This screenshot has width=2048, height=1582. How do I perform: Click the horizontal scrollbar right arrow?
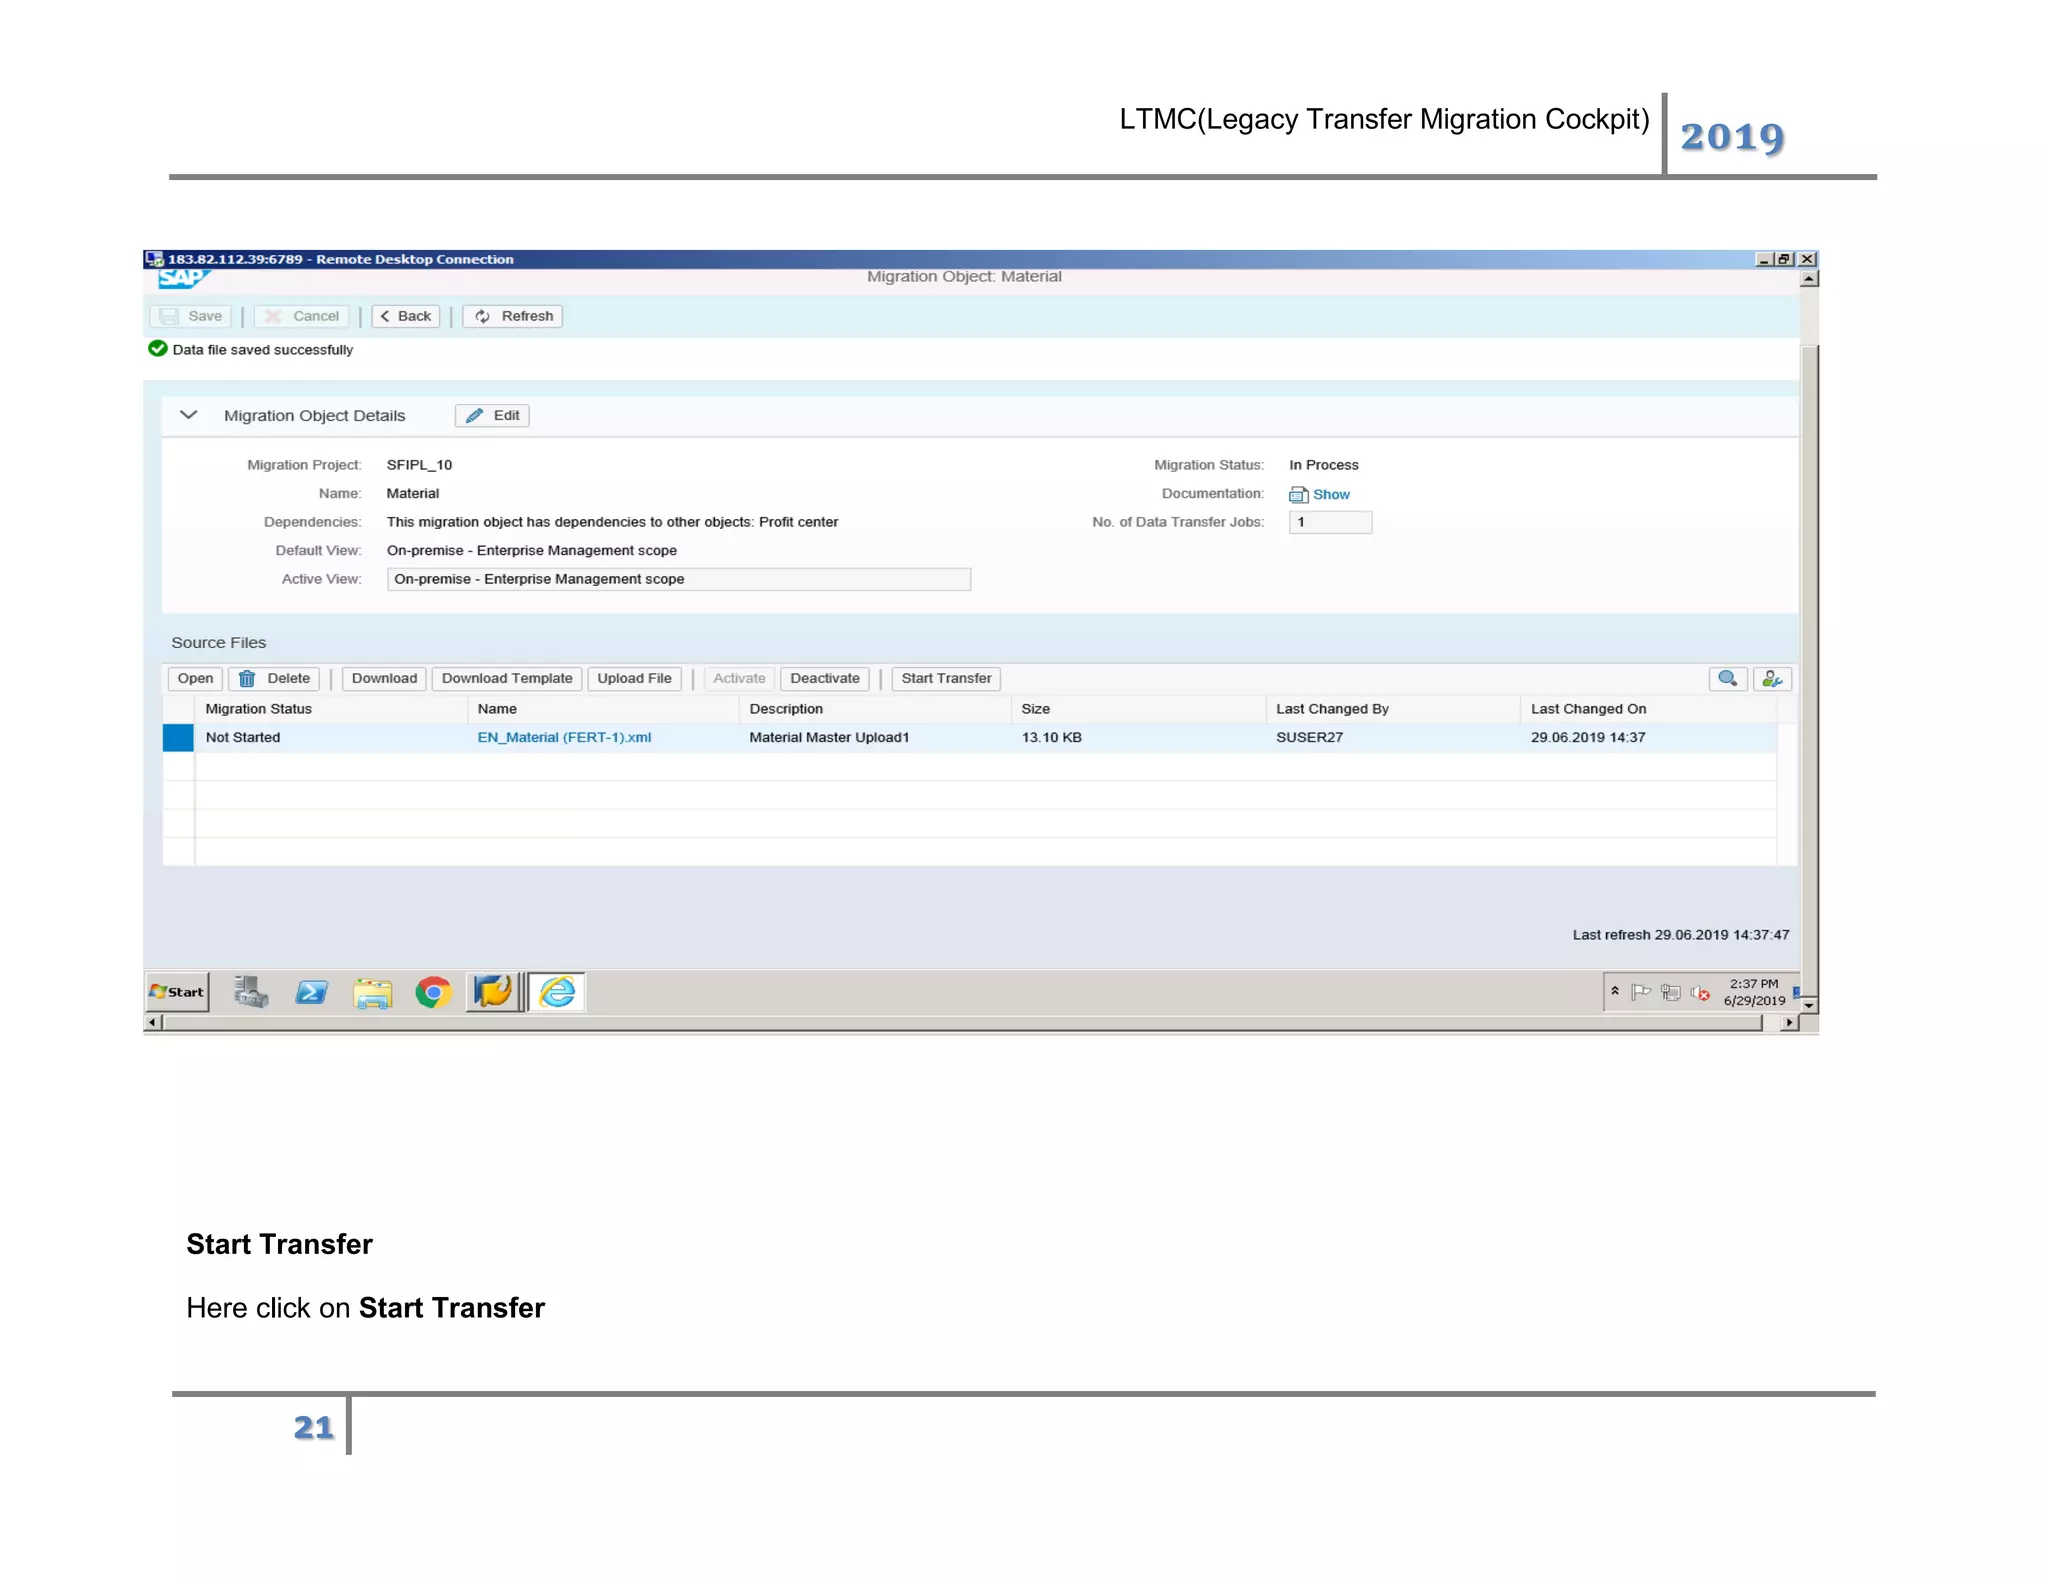pos(1790,1022)
